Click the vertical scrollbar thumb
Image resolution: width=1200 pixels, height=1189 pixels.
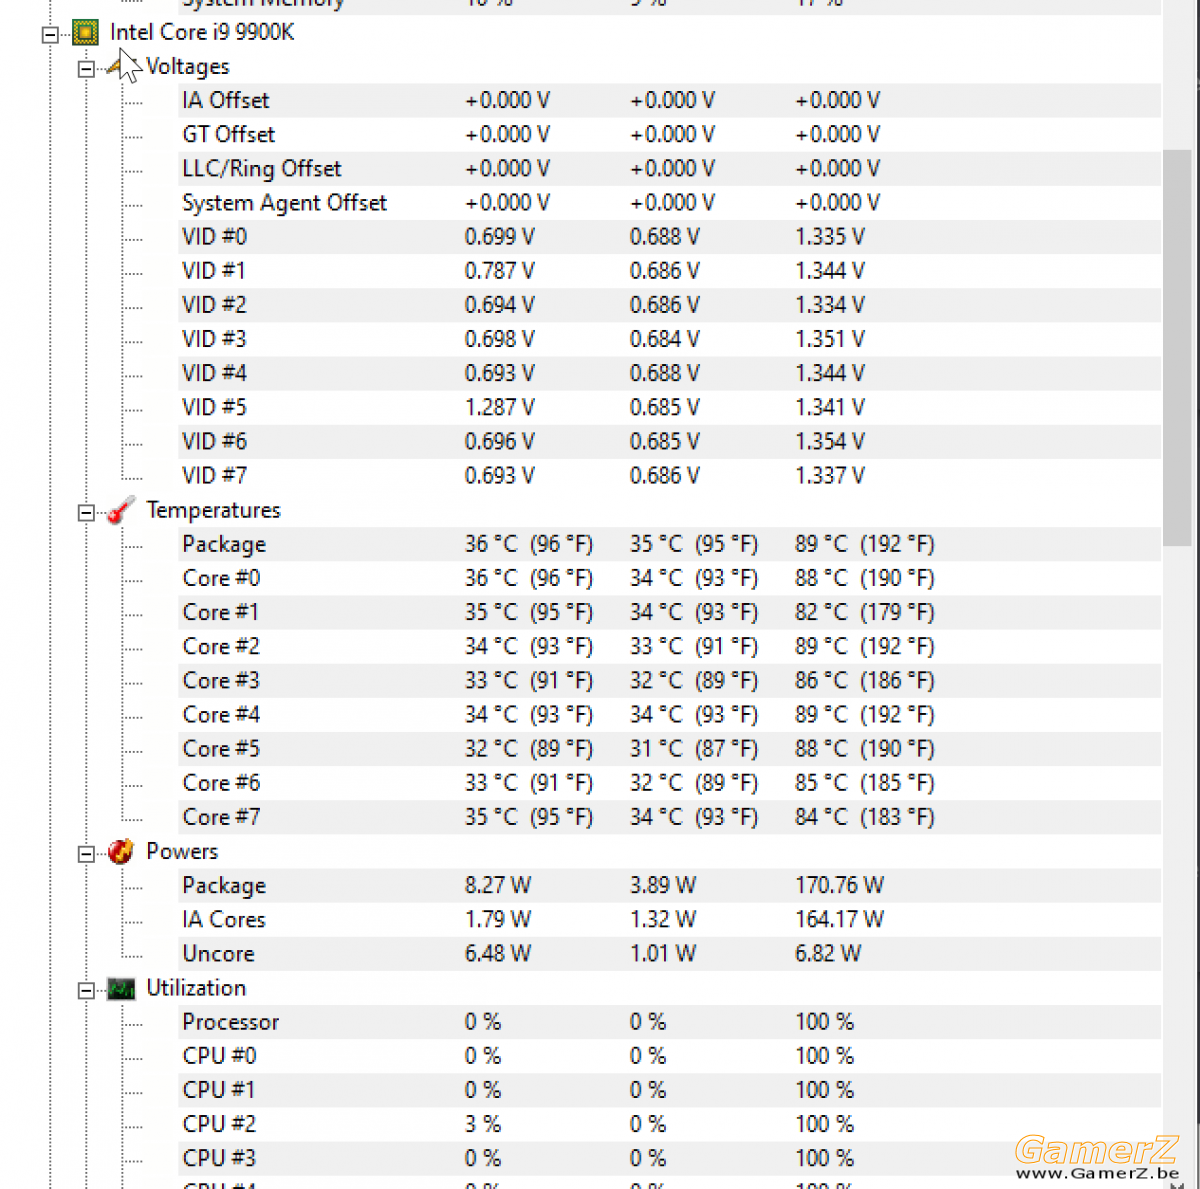point(1177,347)
